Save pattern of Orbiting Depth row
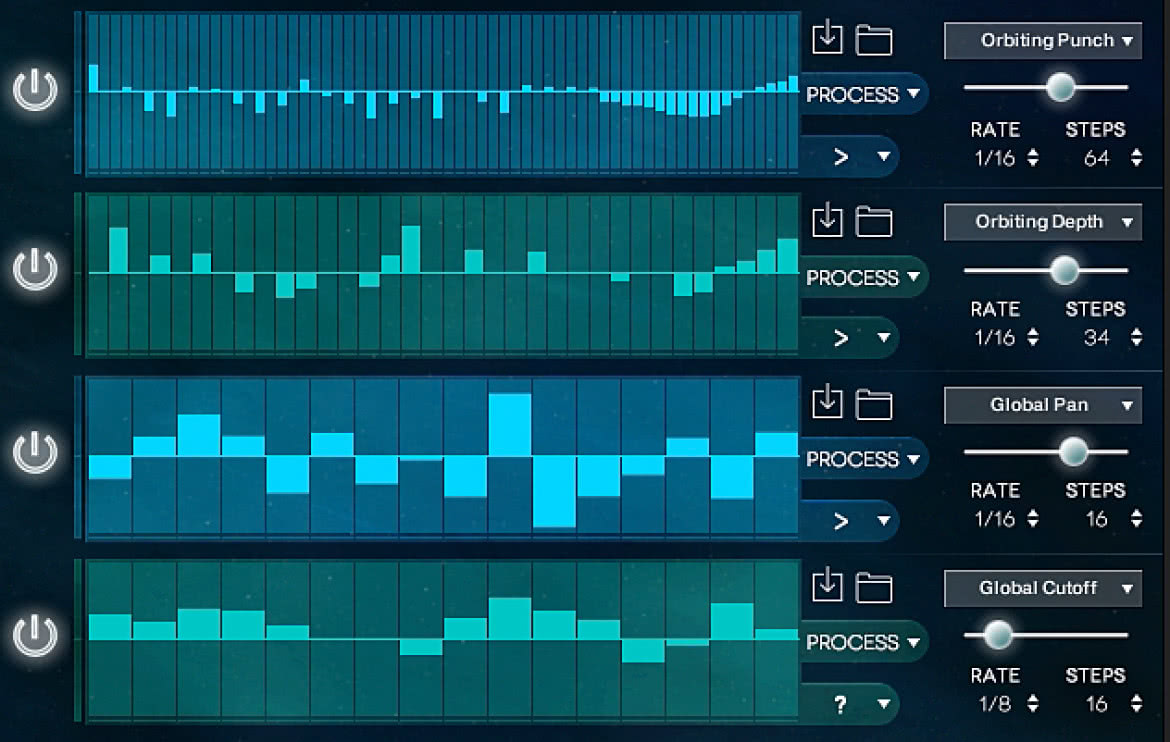Image resolution: width=1170 pixels, height=742 pixels. [827, 220]
